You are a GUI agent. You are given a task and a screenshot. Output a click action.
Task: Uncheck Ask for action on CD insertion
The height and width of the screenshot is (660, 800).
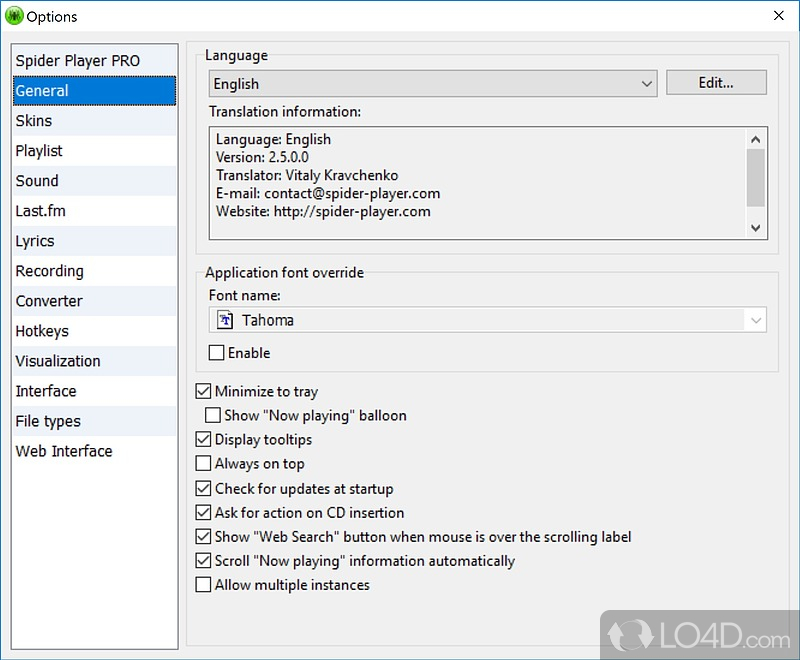pos(203,513)
